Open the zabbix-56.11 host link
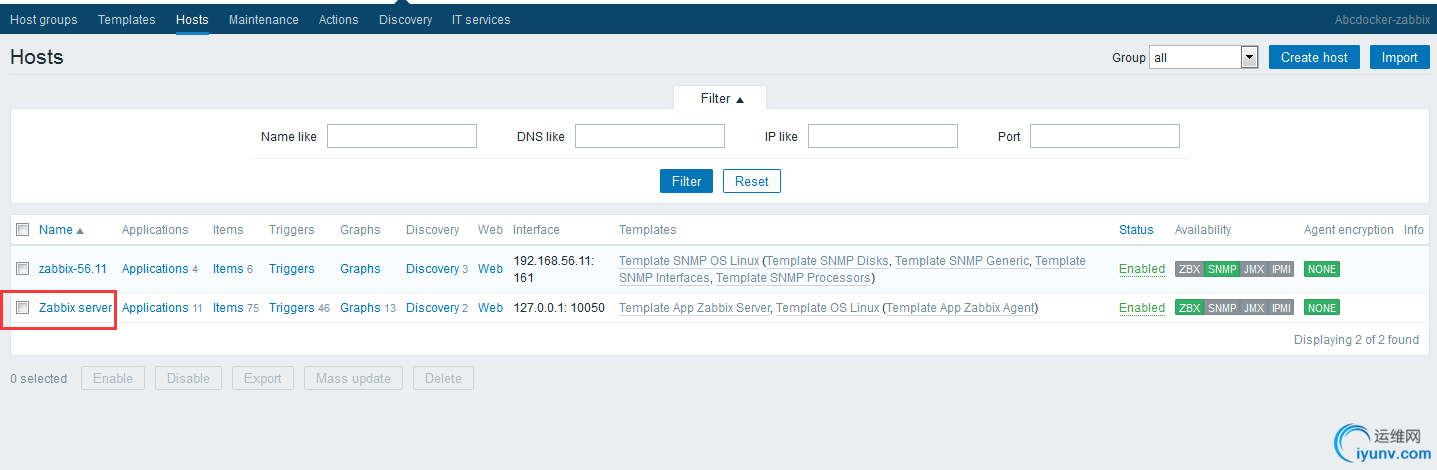This screenshot has width=1437, height=470. (x=73, y=269)
